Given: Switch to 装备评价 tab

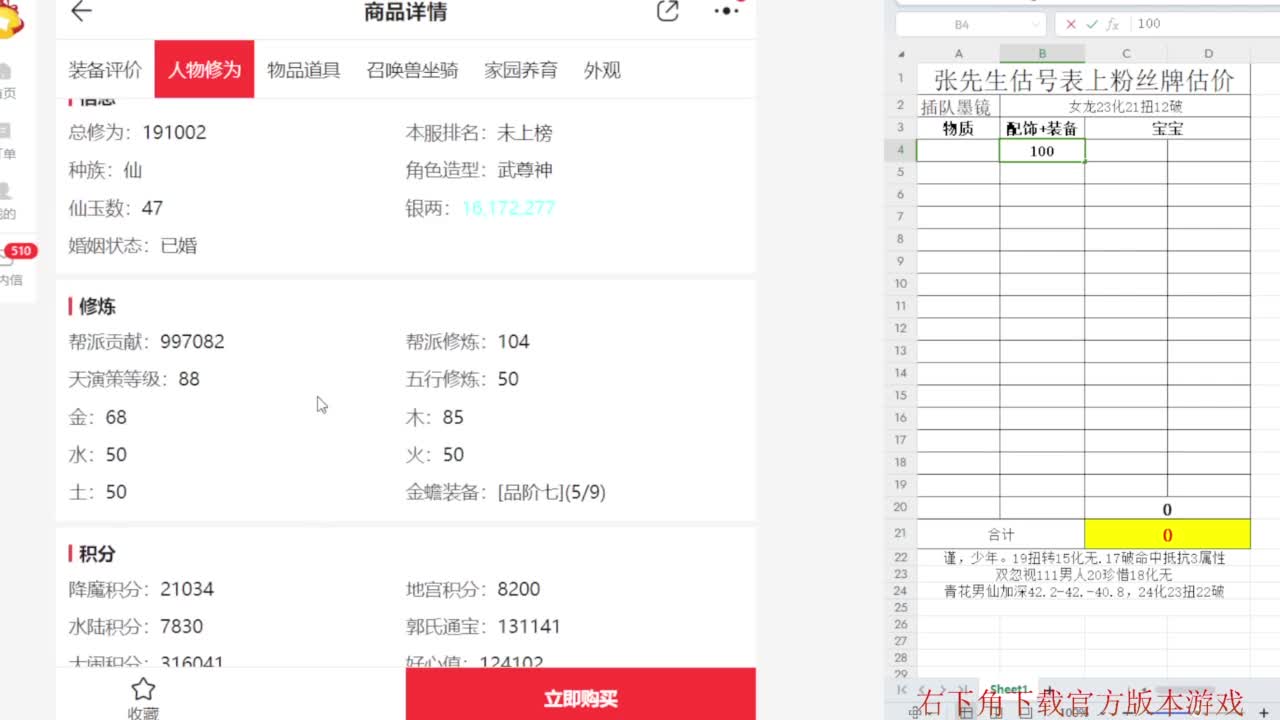Looking at the screenshot, I should coord(105,70).
